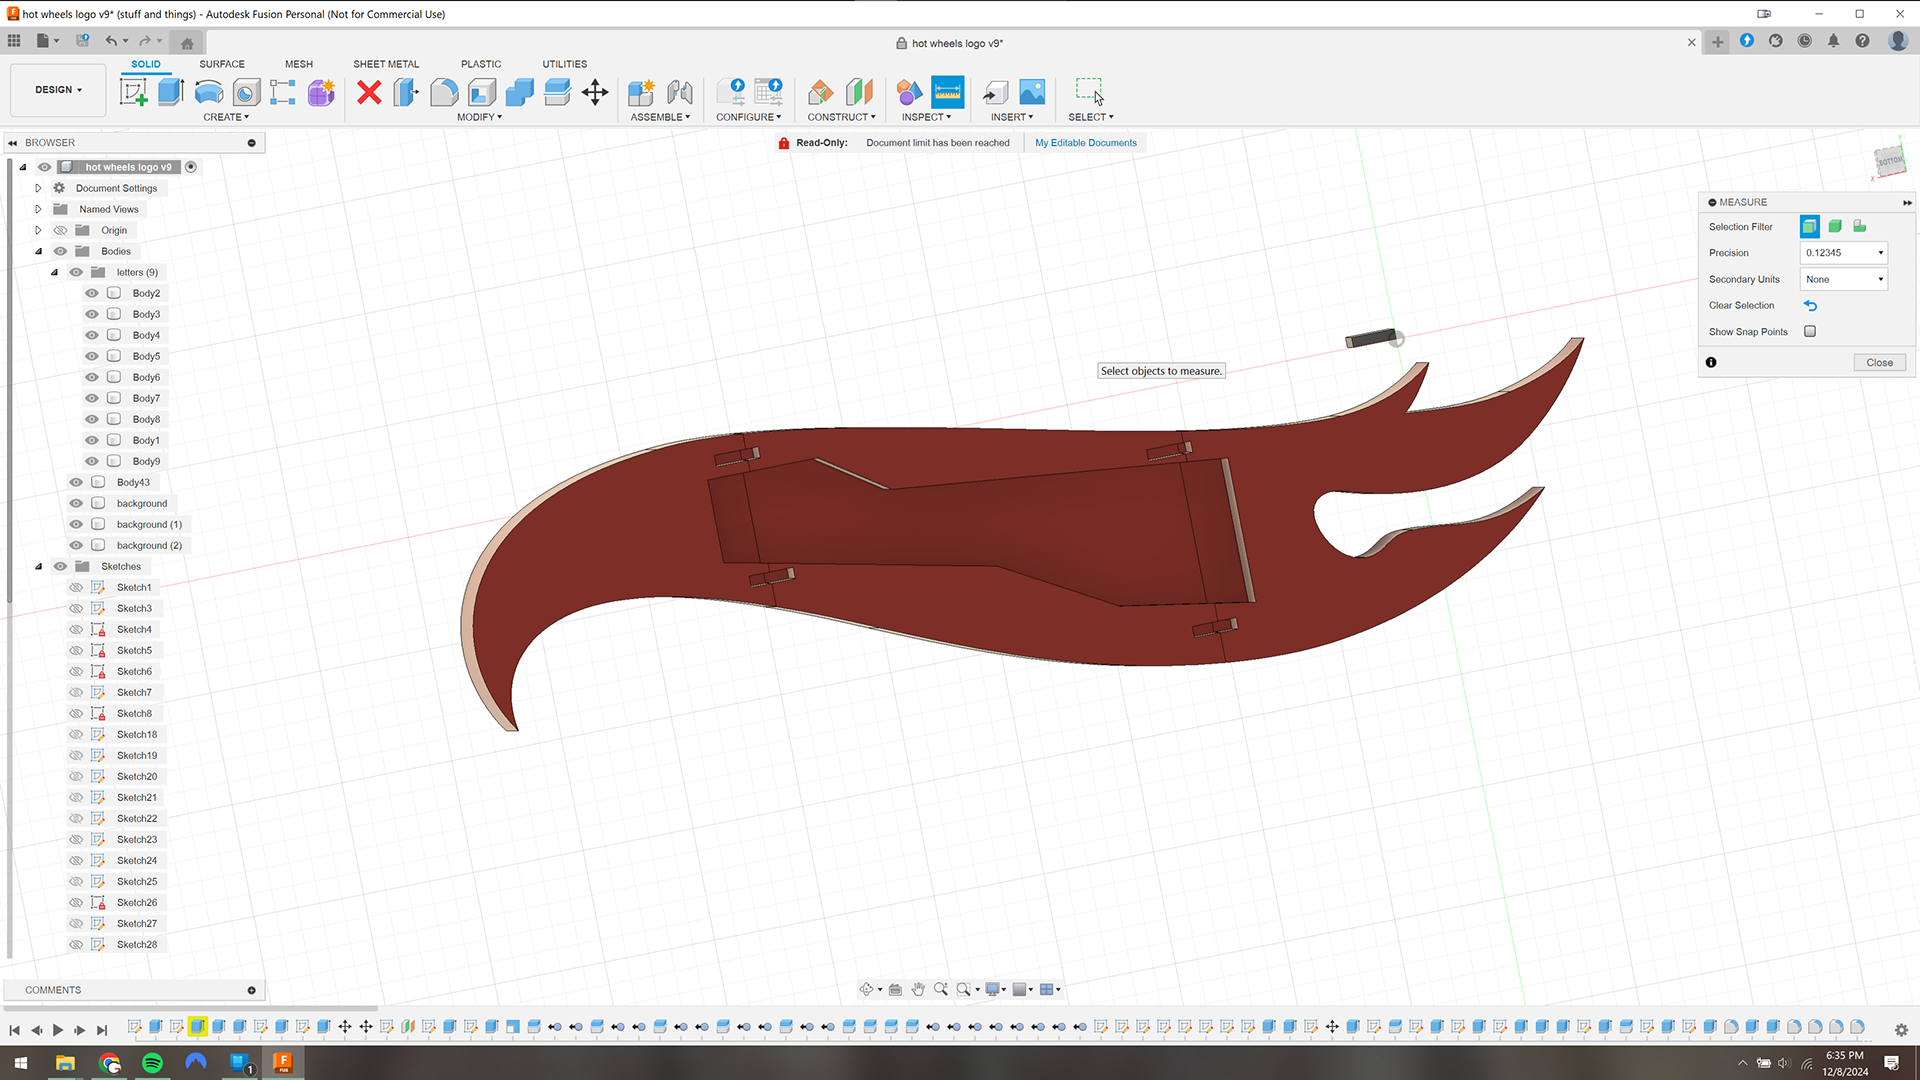Screen dimensions: 1920x1080
Task: Close the Measure panel
Action: pyautogui.click(x=1879, y=362)
